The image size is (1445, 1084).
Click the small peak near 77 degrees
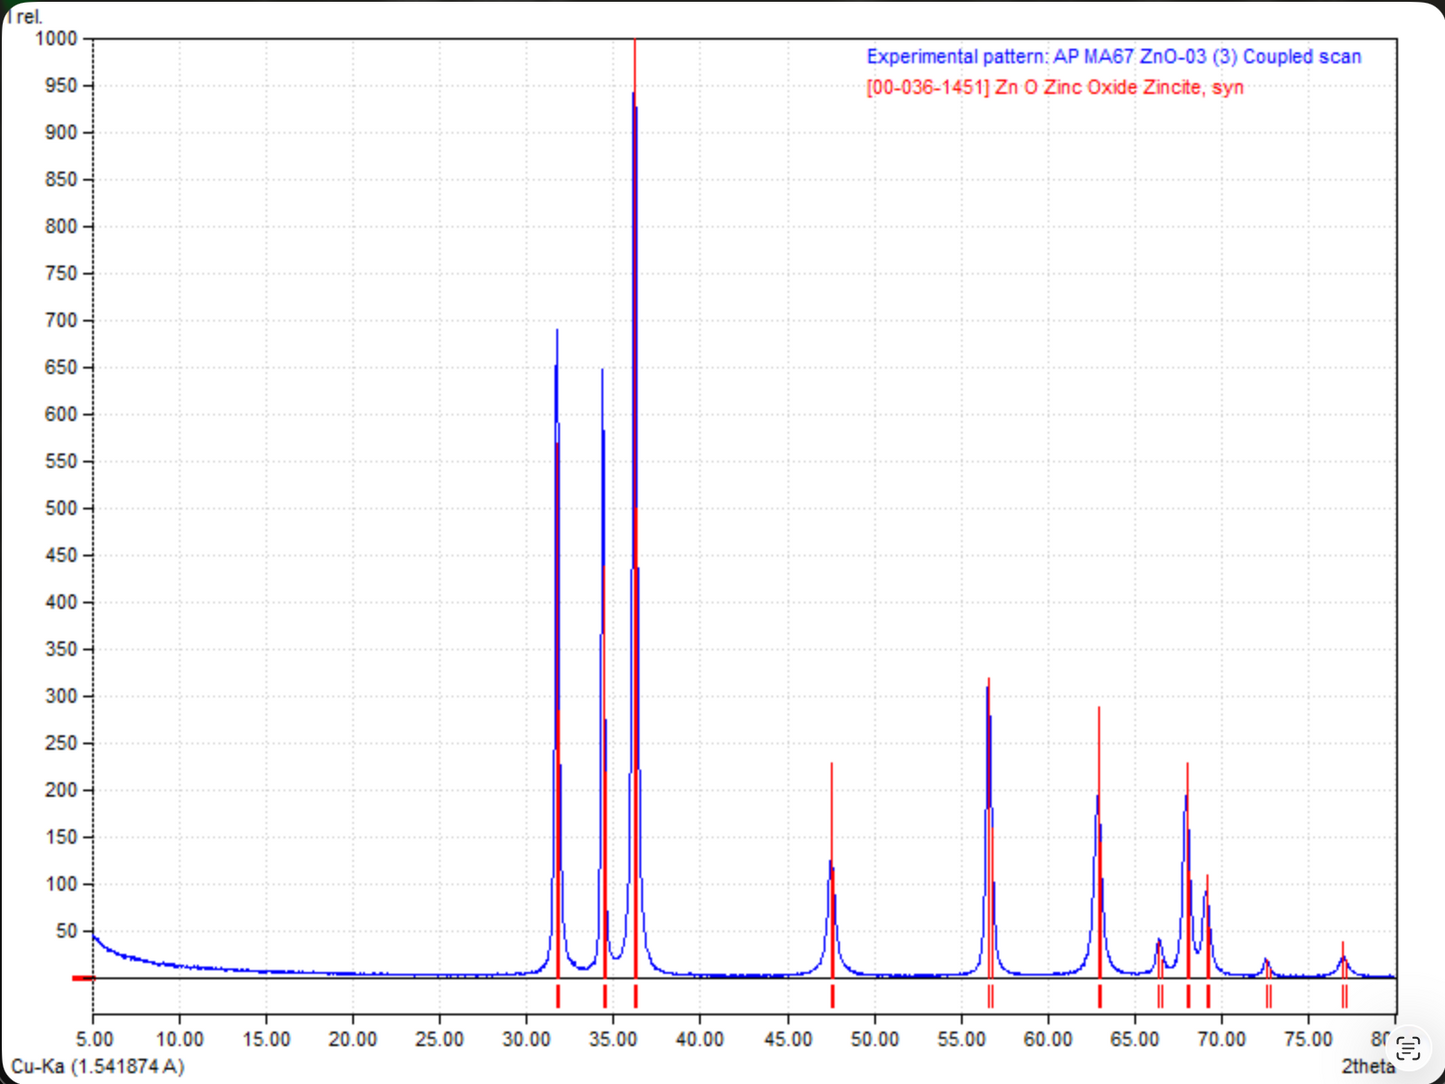1344,958
